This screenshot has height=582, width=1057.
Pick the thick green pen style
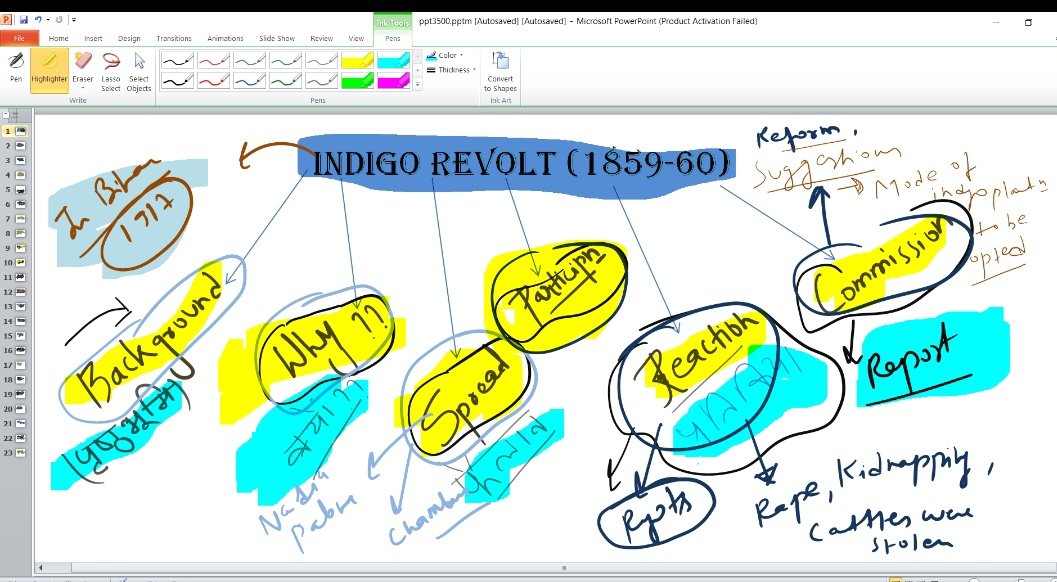point(285,81)
